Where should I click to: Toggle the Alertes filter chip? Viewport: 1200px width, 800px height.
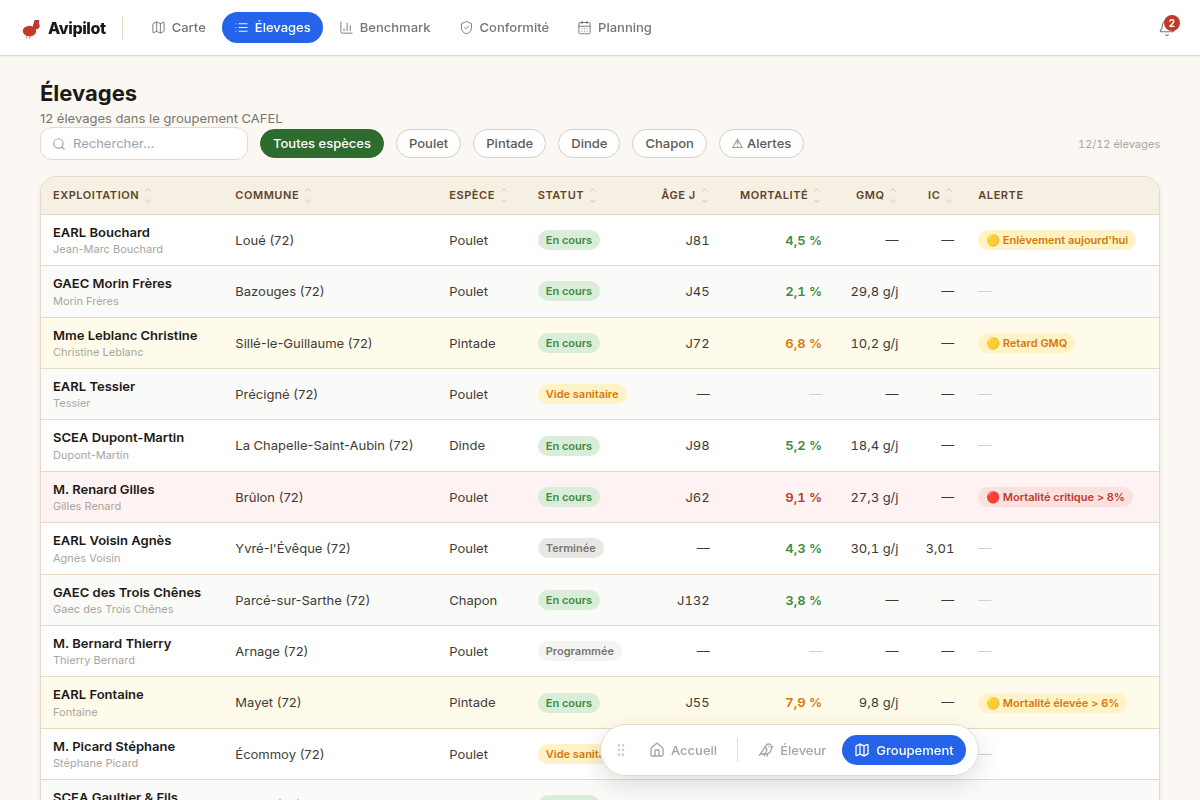click(761, 144)
